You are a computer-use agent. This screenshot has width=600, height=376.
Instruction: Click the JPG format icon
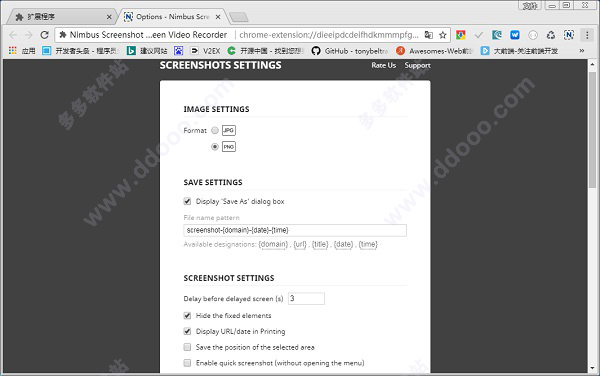[x=229, y=130]
